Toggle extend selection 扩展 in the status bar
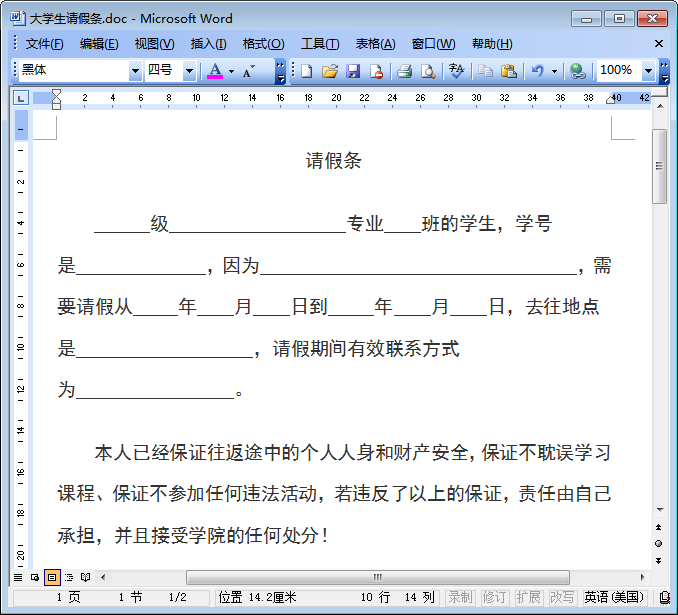The image size is (678, 615). pos(528,597)
